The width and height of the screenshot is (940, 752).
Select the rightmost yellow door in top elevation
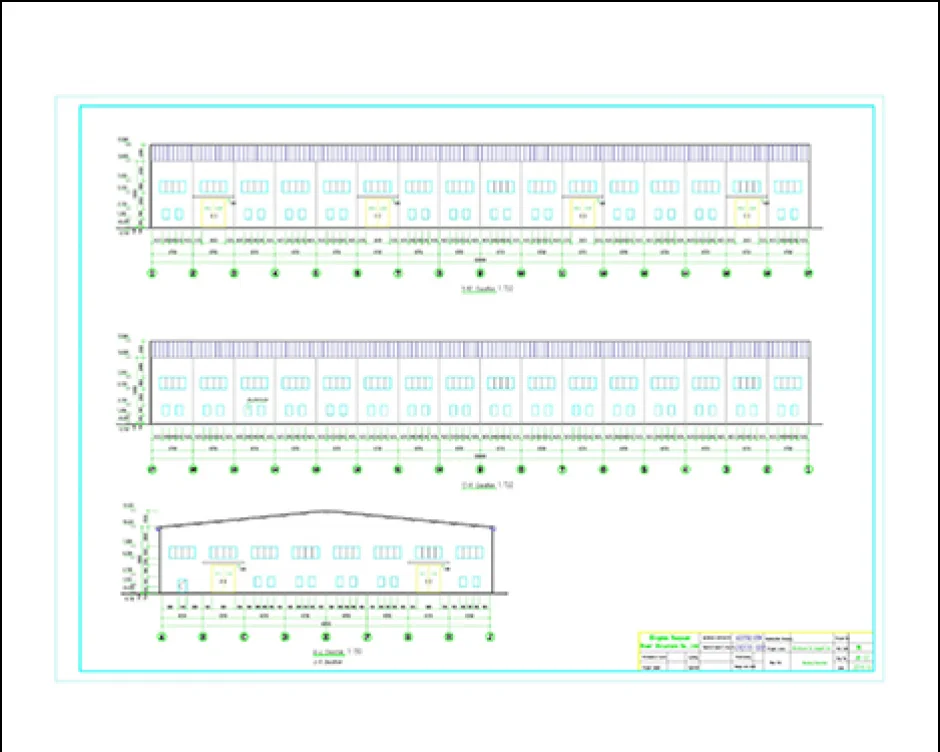[746, 213]
